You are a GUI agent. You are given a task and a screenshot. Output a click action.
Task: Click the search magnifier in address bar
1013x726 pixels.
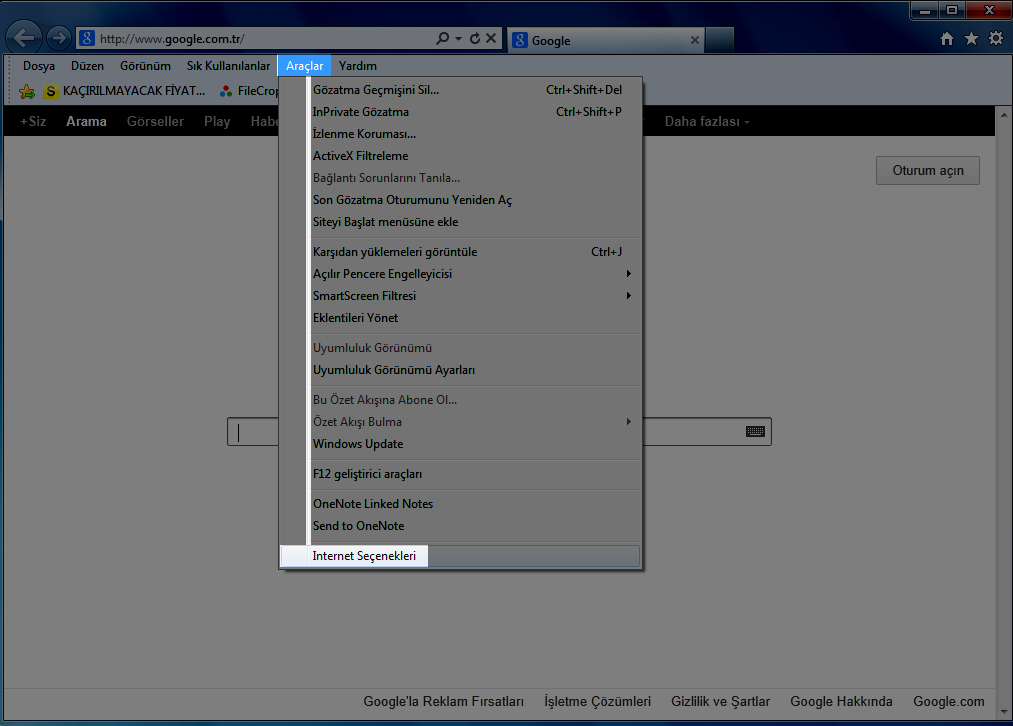443,38
